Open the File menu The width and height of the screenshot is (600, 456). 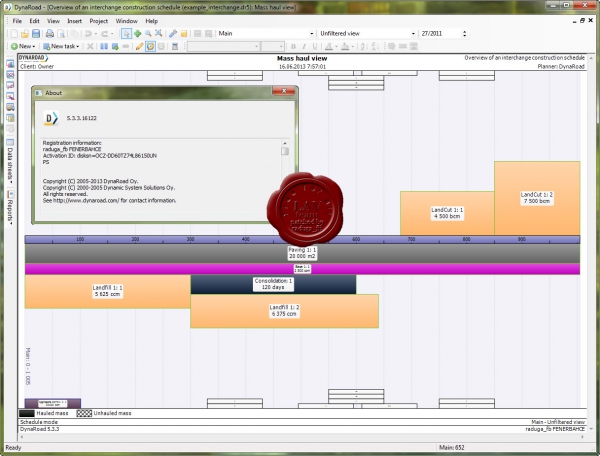17,21
